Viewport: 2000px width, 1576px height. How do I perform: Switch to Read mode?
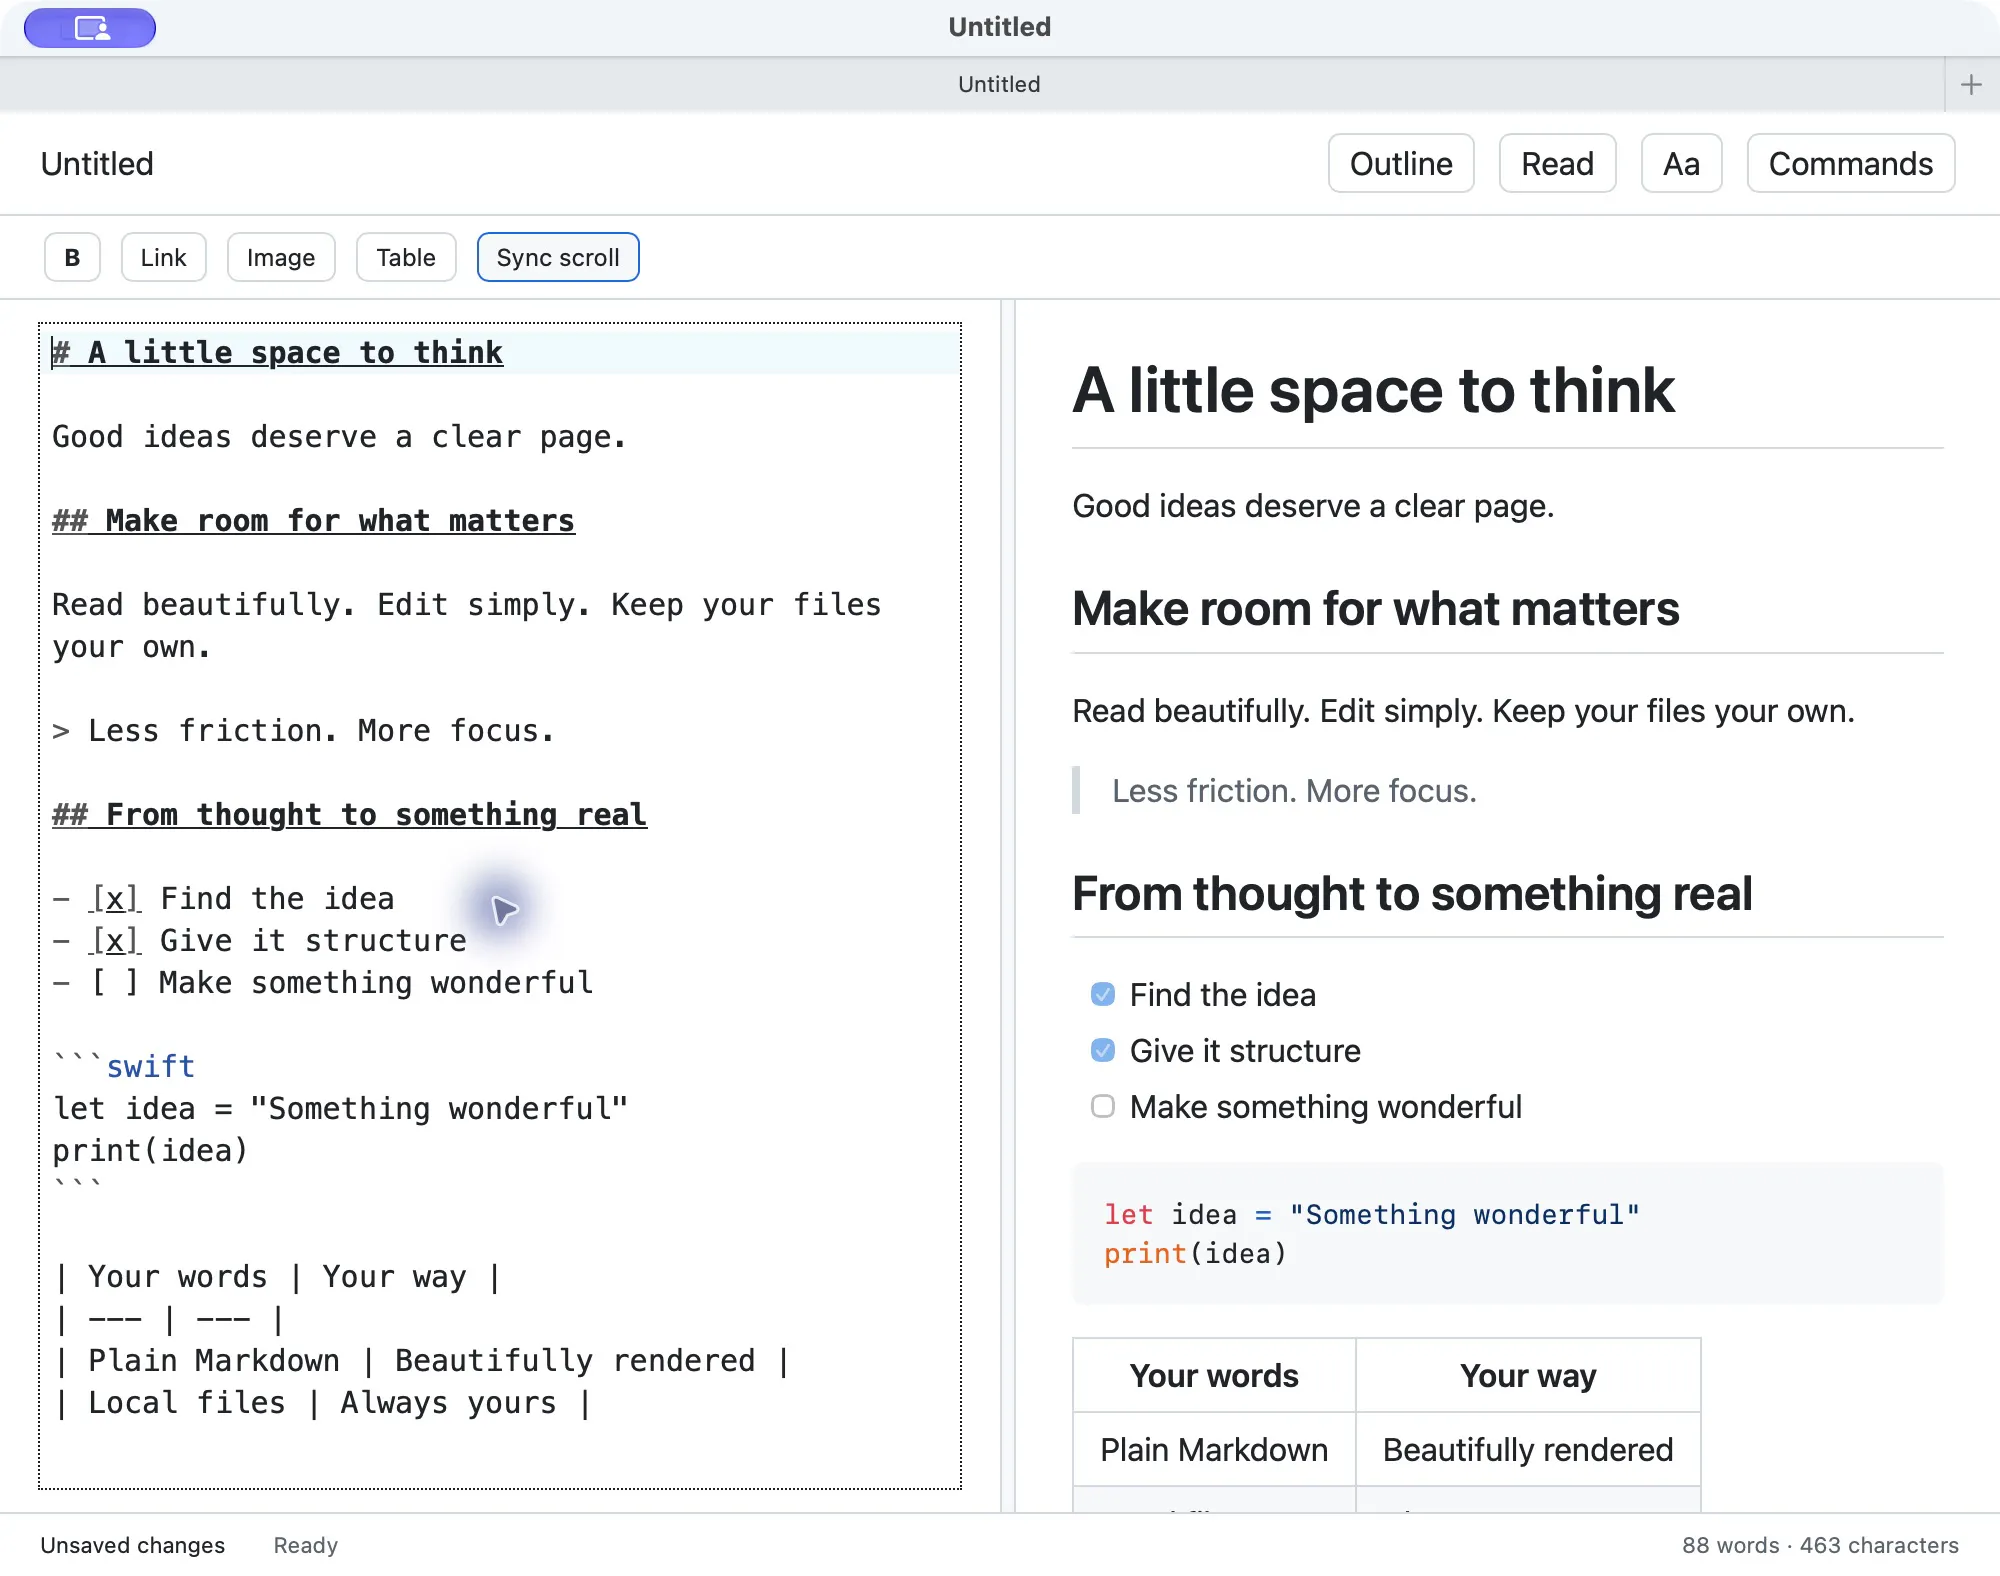1557,163
